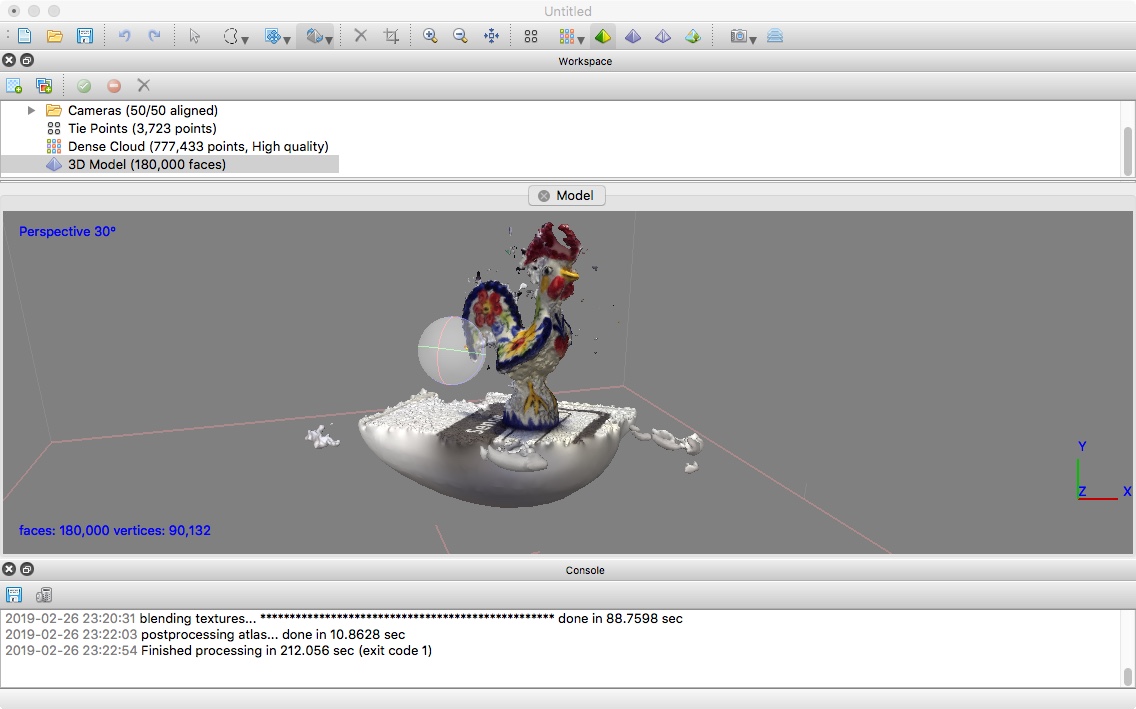Open show cameras dropdown arrow
The width and height of the screenshot is (1136, 709).
tap(753, 40)
